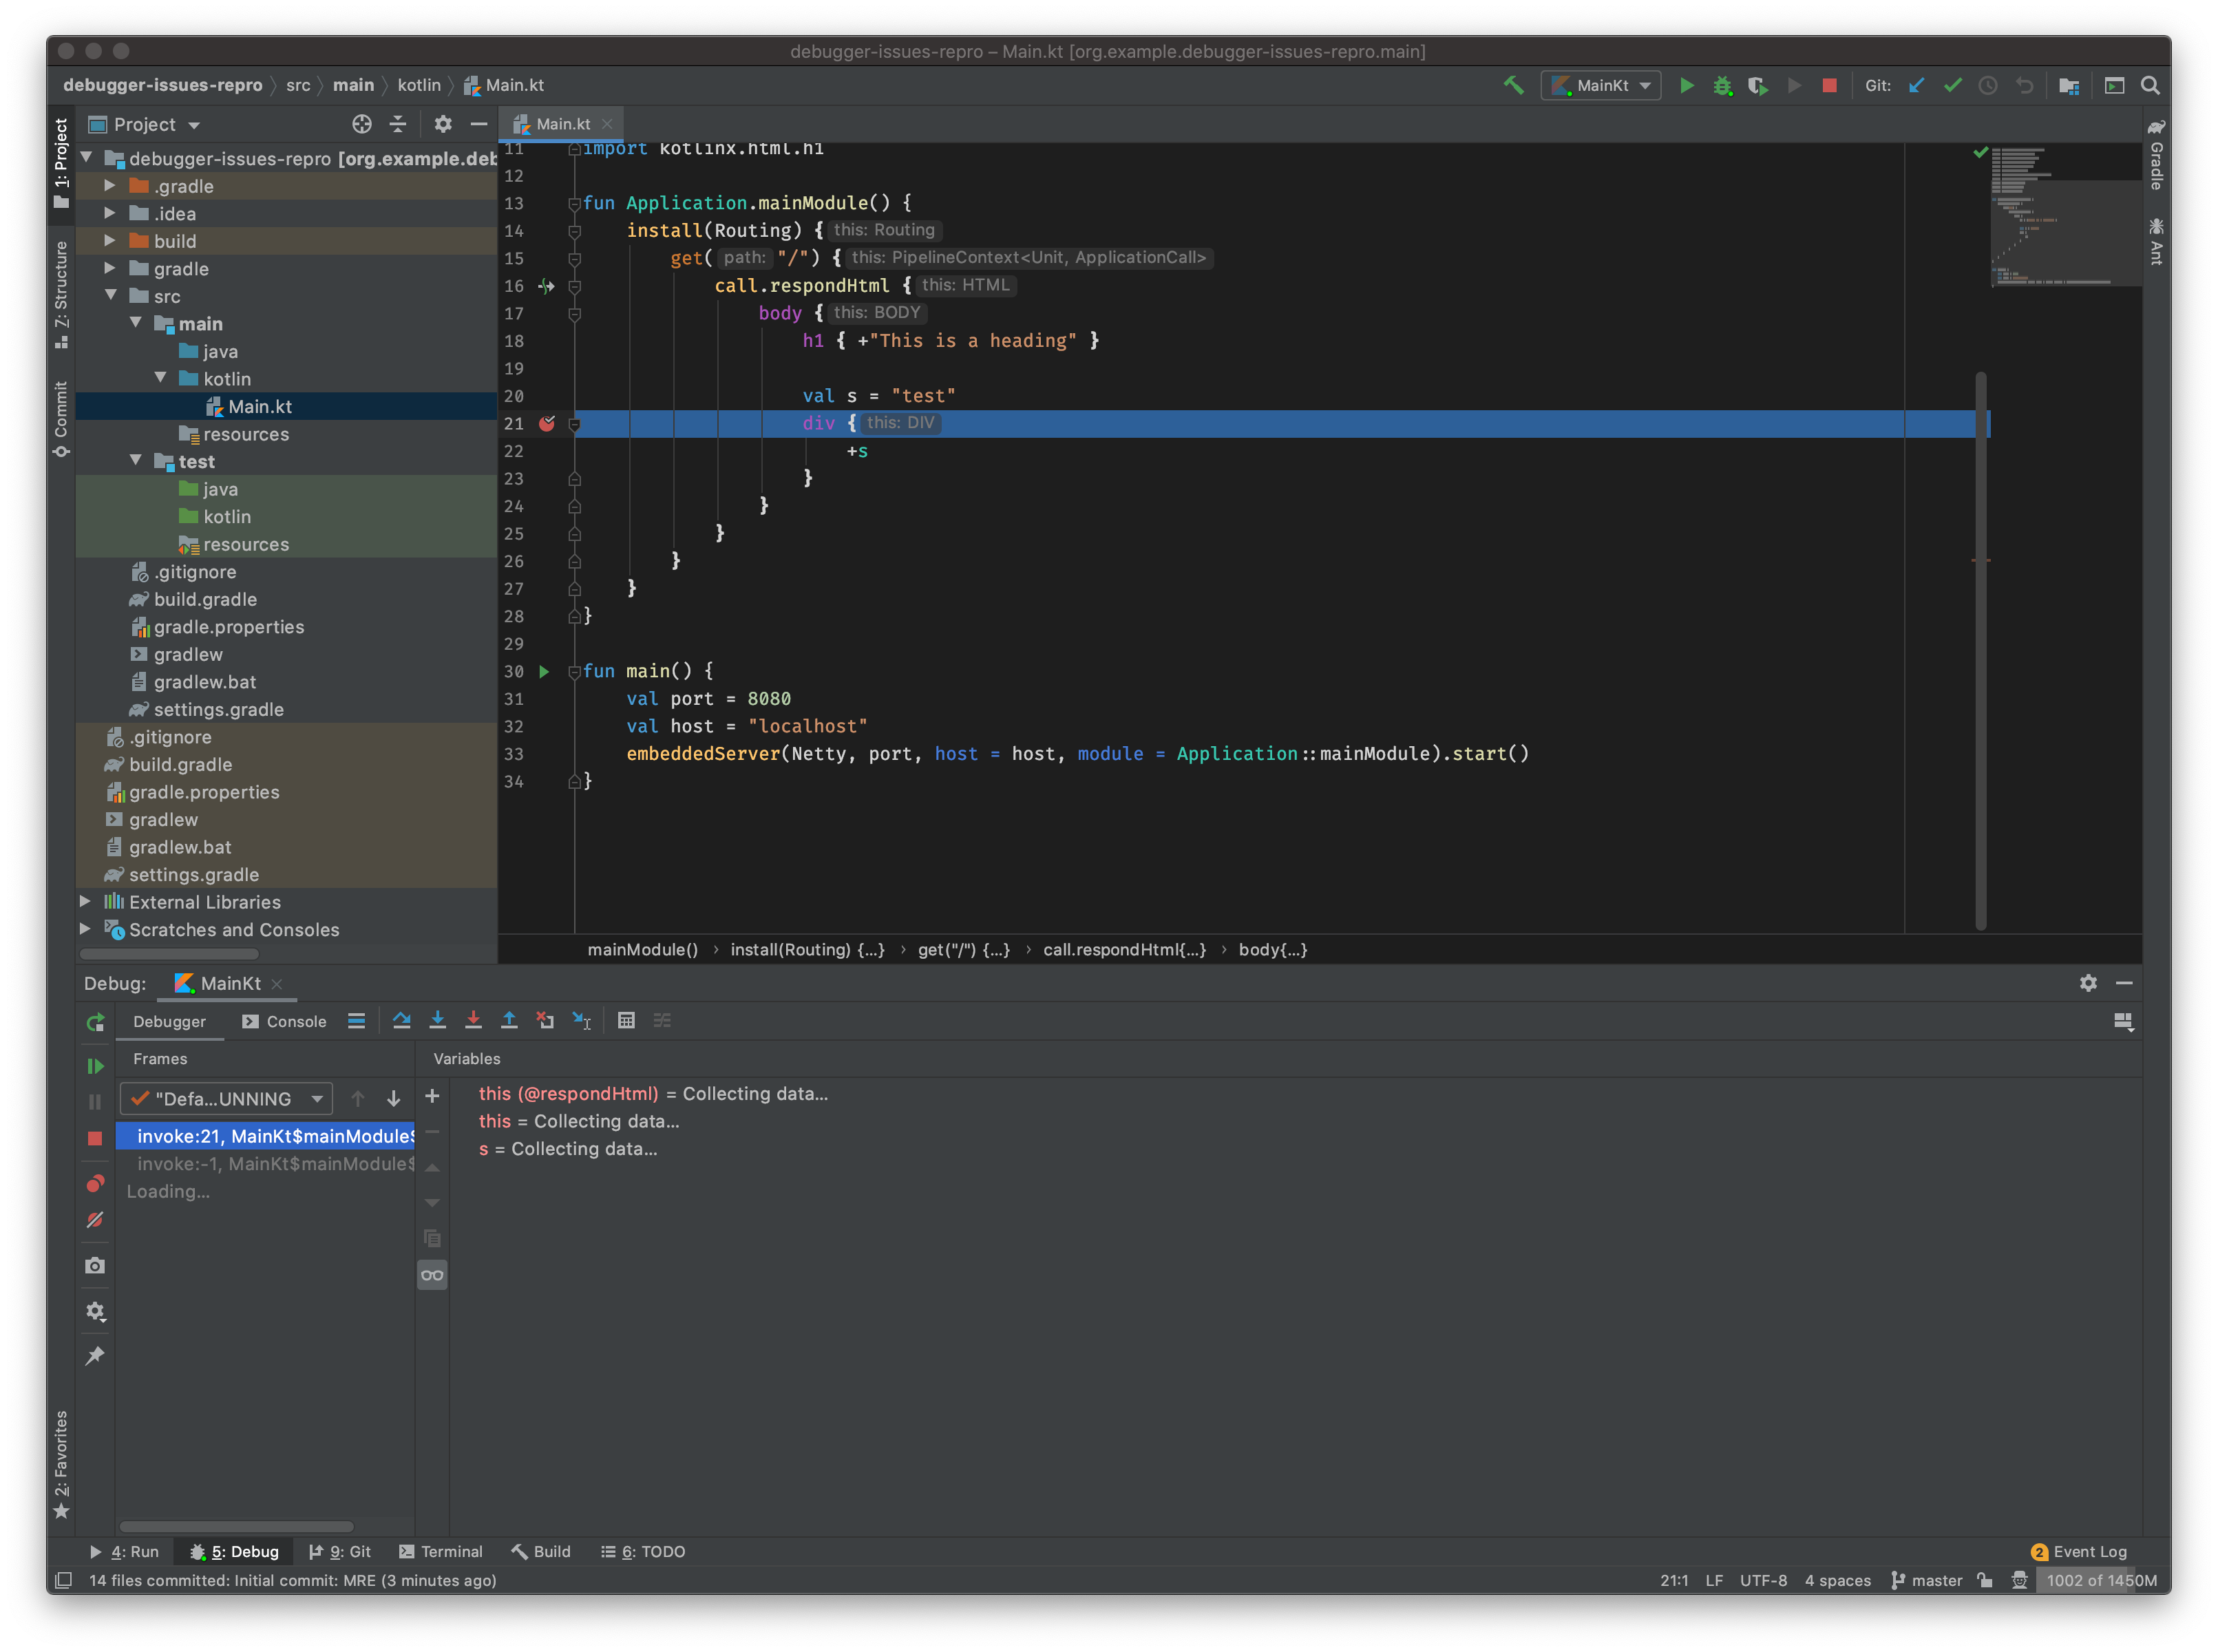Stop the running MainKt application
The width and height of the screenshot is (2218, 1652).
1831,86
